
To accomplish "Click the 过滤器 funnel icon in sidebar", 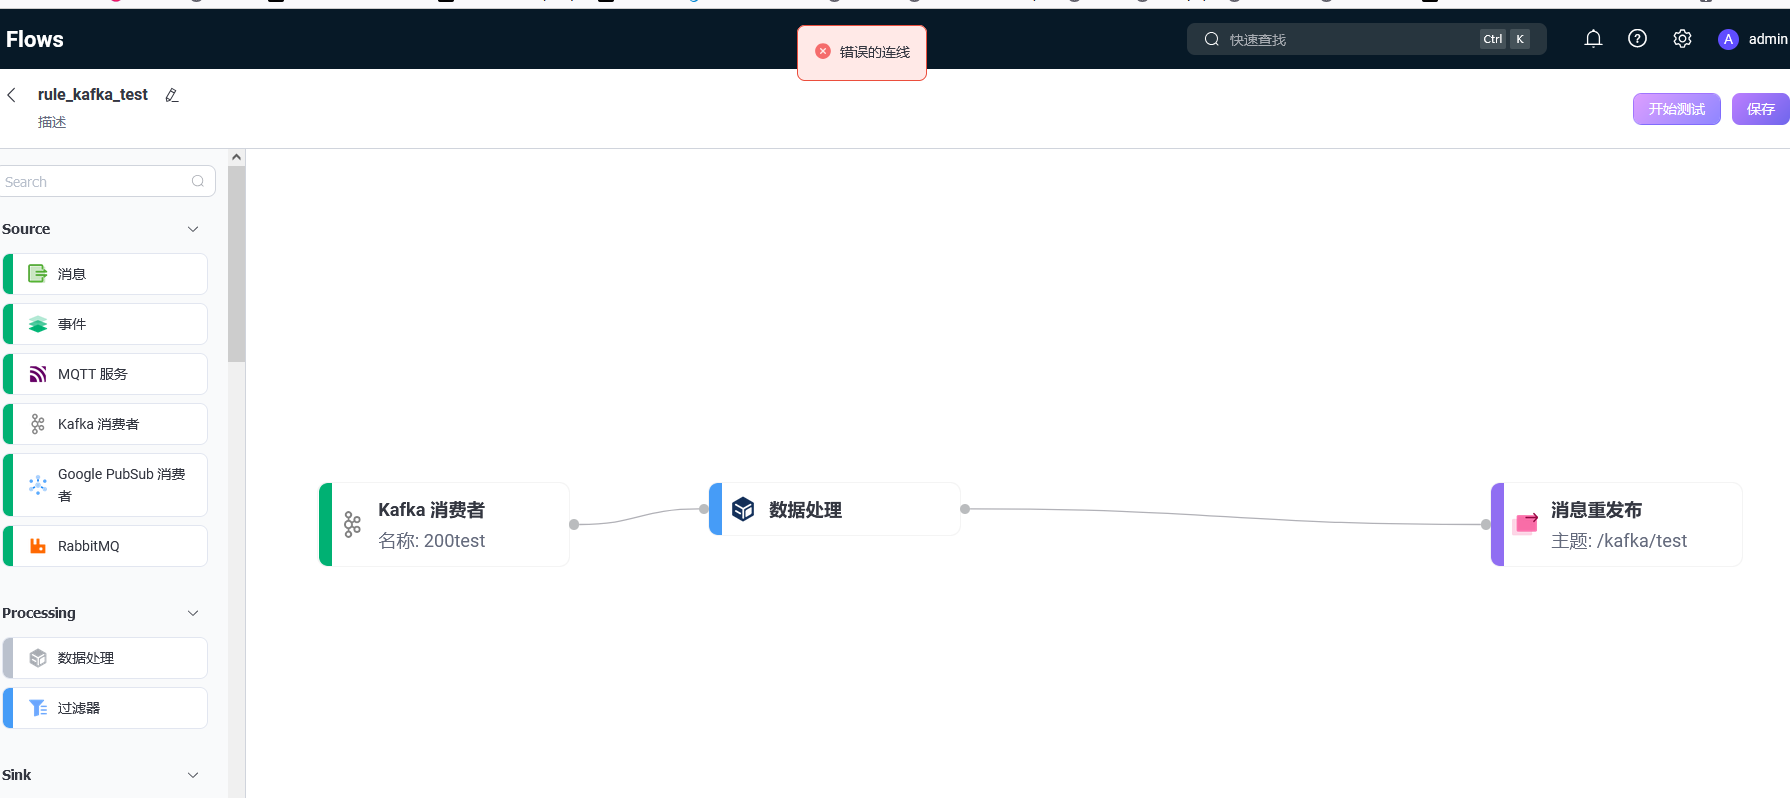I will pyautogui.click(x=38, y=708).
